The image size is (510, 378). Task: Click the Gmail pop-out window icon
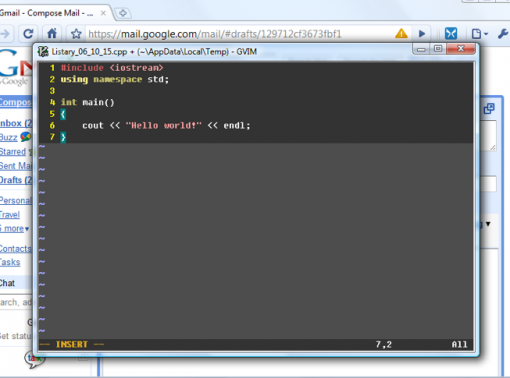pyautogui.click(x=489, y=108)
